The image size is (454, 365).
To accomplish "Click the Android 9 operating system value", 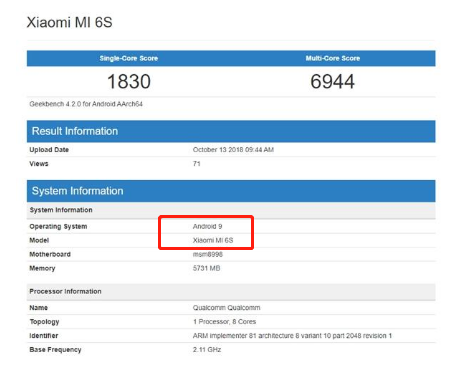I will (x=207, y=226).
